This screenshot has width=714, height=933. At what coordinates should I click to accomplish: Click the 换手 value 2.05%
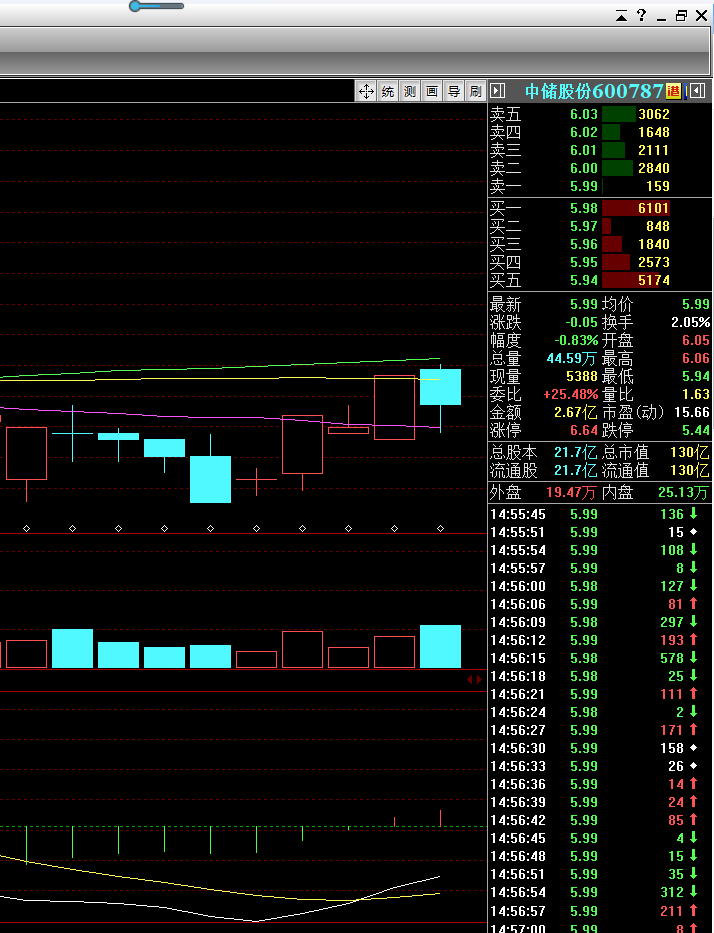pos(691,323)
